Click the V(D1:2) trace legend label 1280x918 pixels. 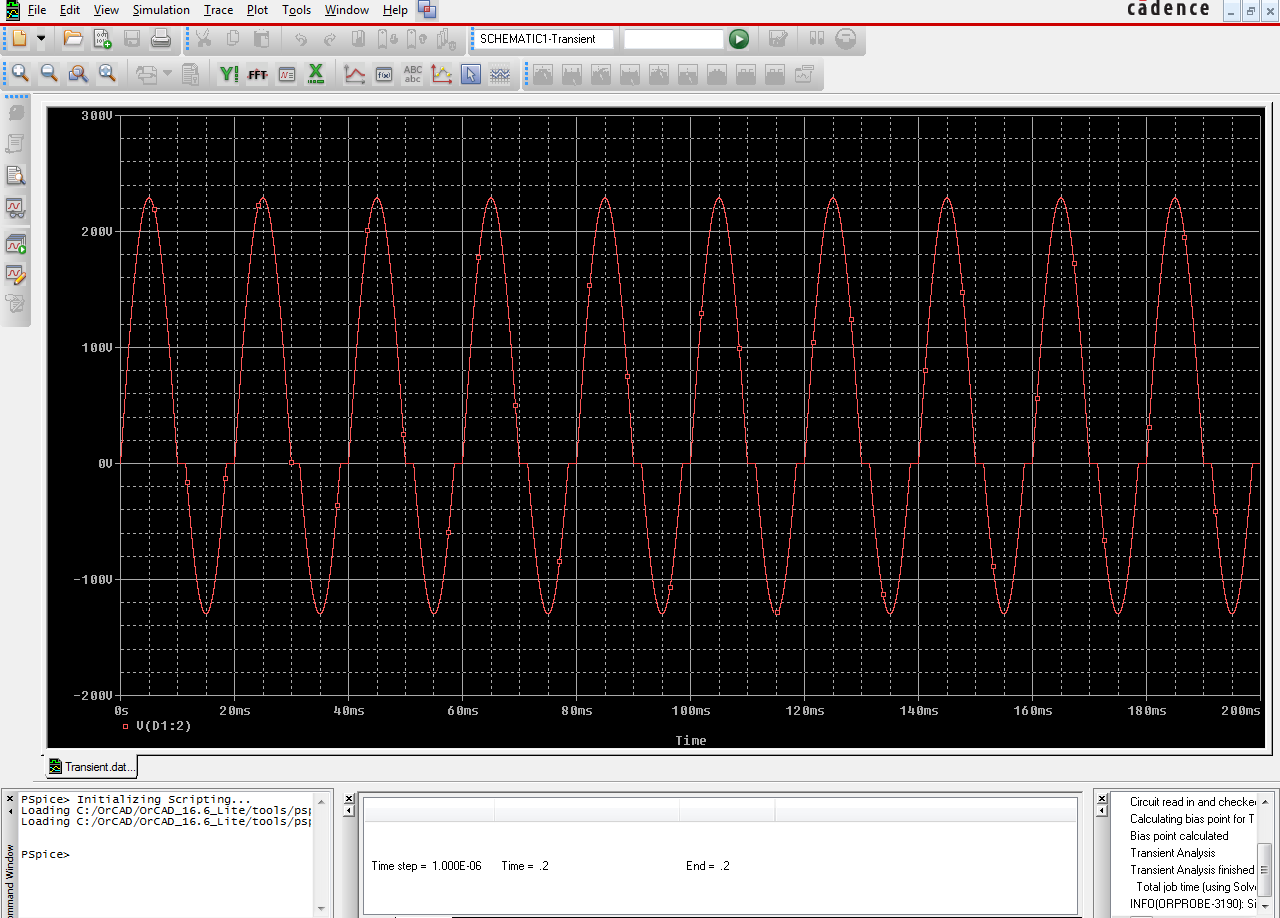point(163,726)
